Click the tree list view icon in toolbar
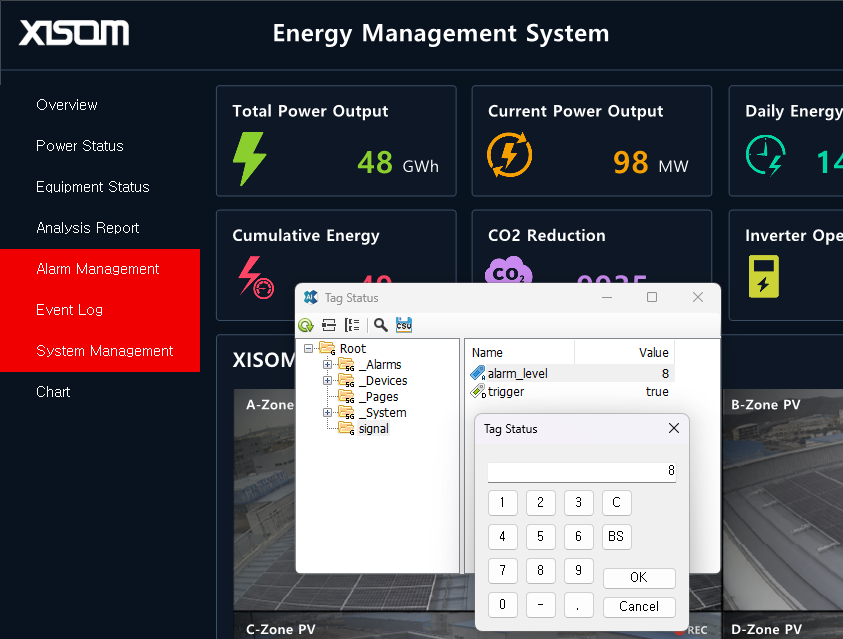Image resolution: width=843 pixels, height=639 pixels. [x=352, y=325]
